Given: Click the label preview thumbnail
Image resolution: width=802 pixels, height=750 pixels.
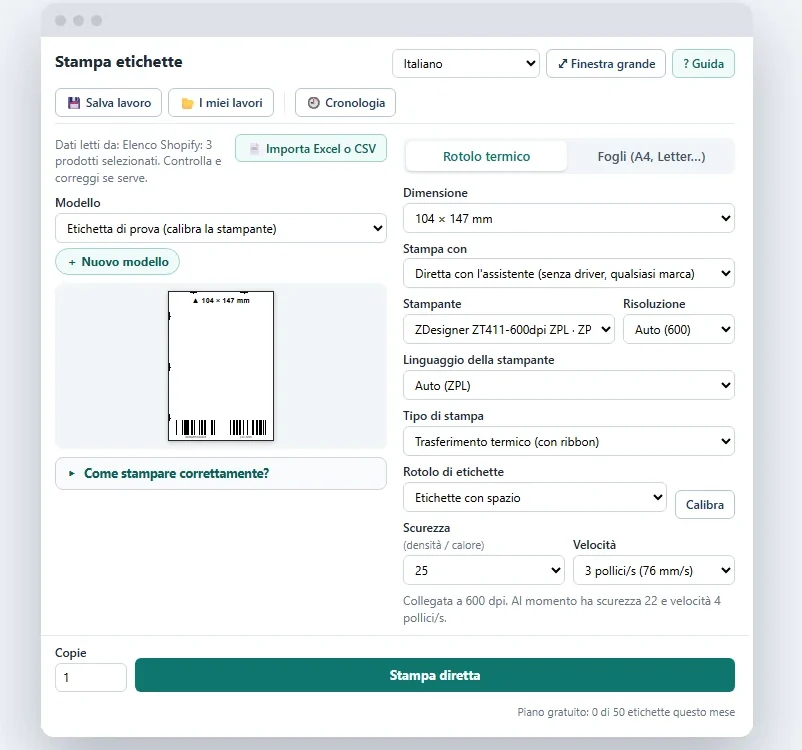Looking at the screenshot, I should click(x=221, y=366).
